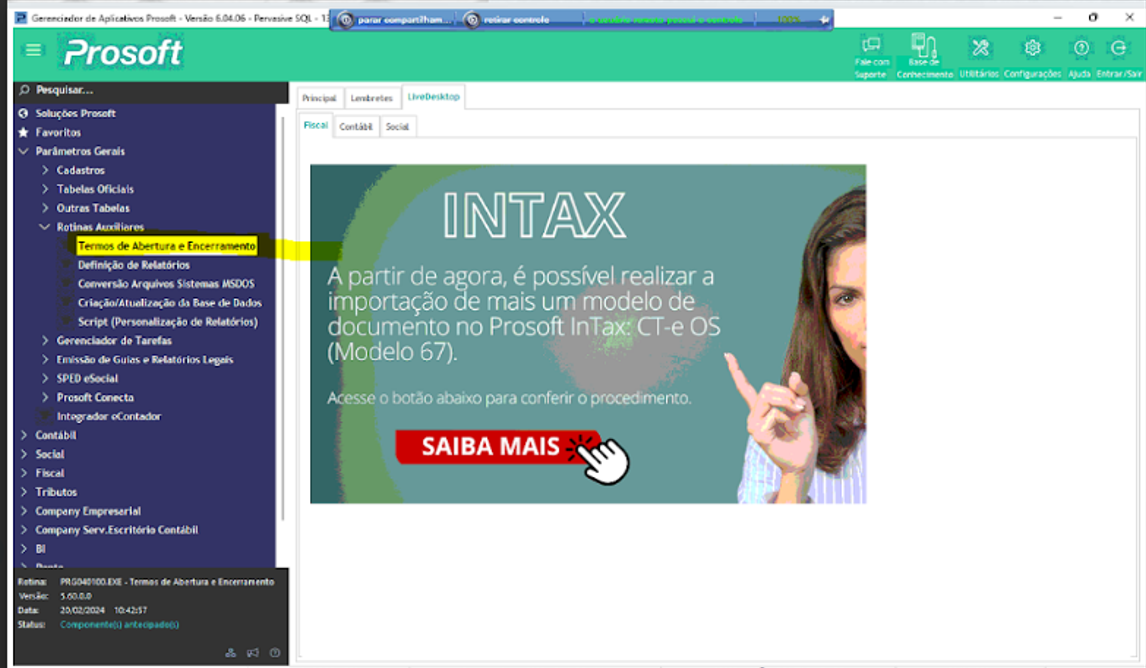Collapse the Parâmetros Gerais chevron
Viewport: 1146px width, 668px height.
[x=23, y=151]
